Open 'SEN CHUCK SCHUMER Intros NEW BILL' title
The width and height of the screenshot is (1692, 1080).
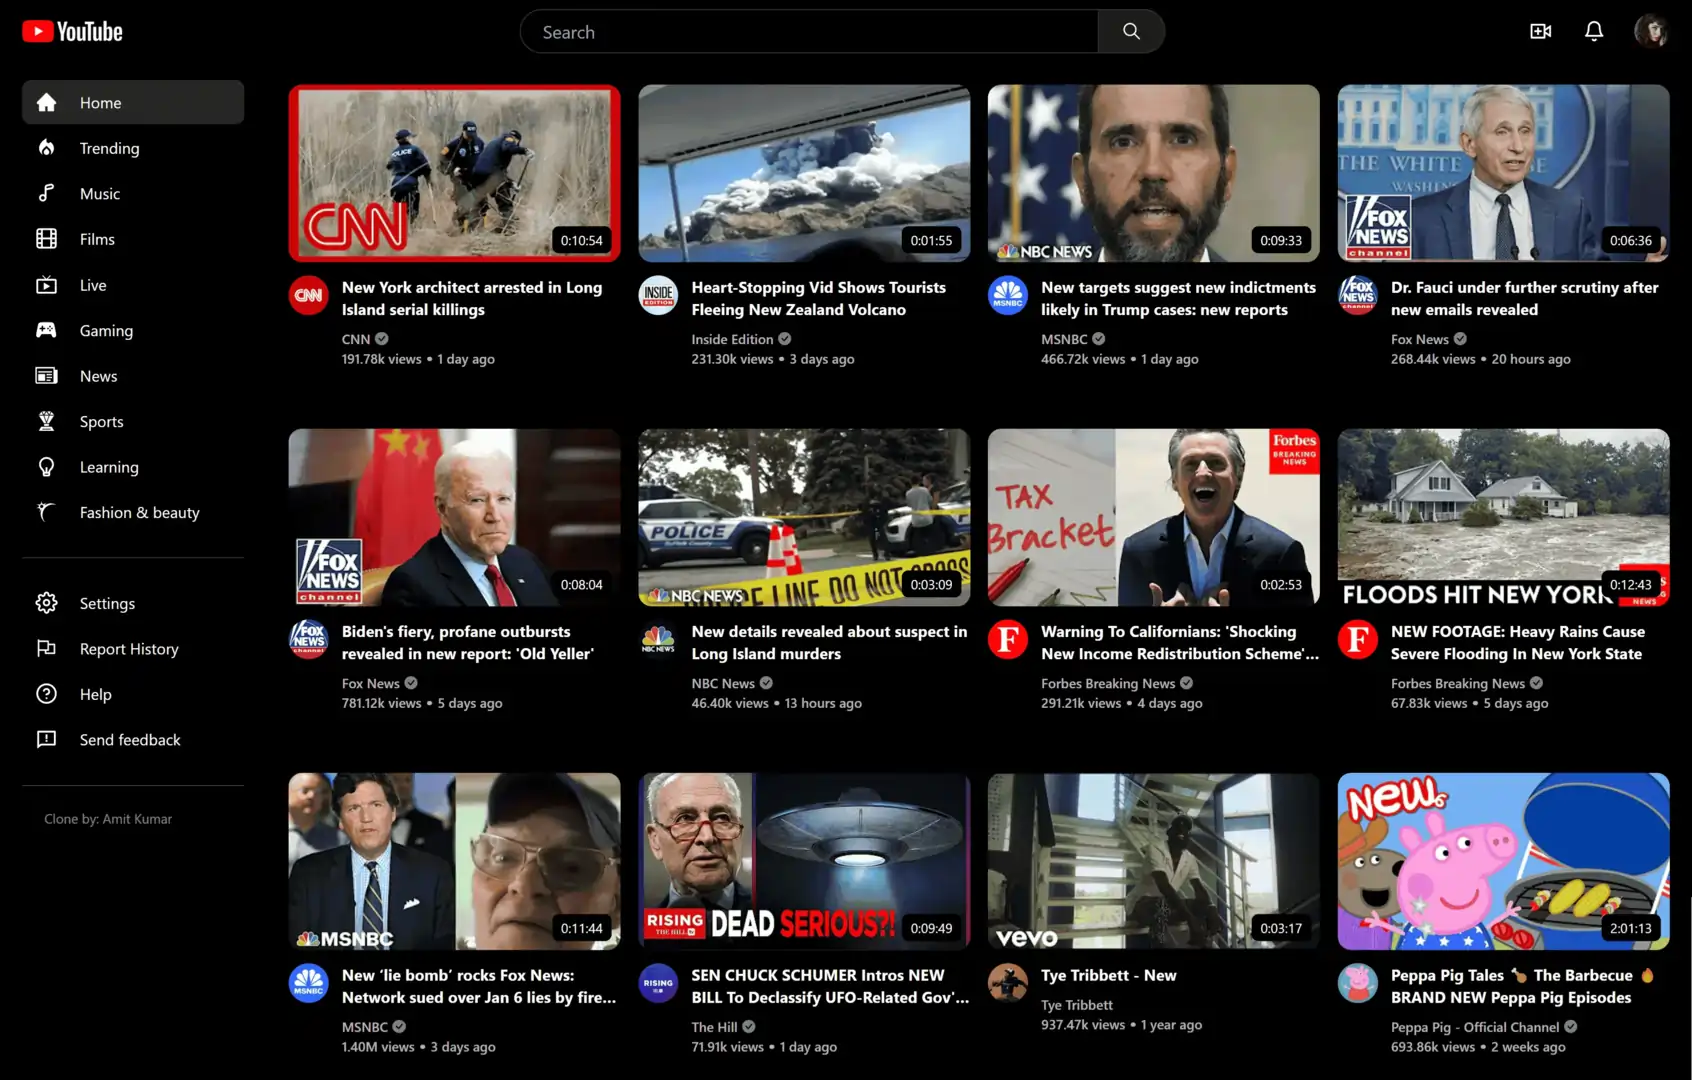click(x=830, y=986)
